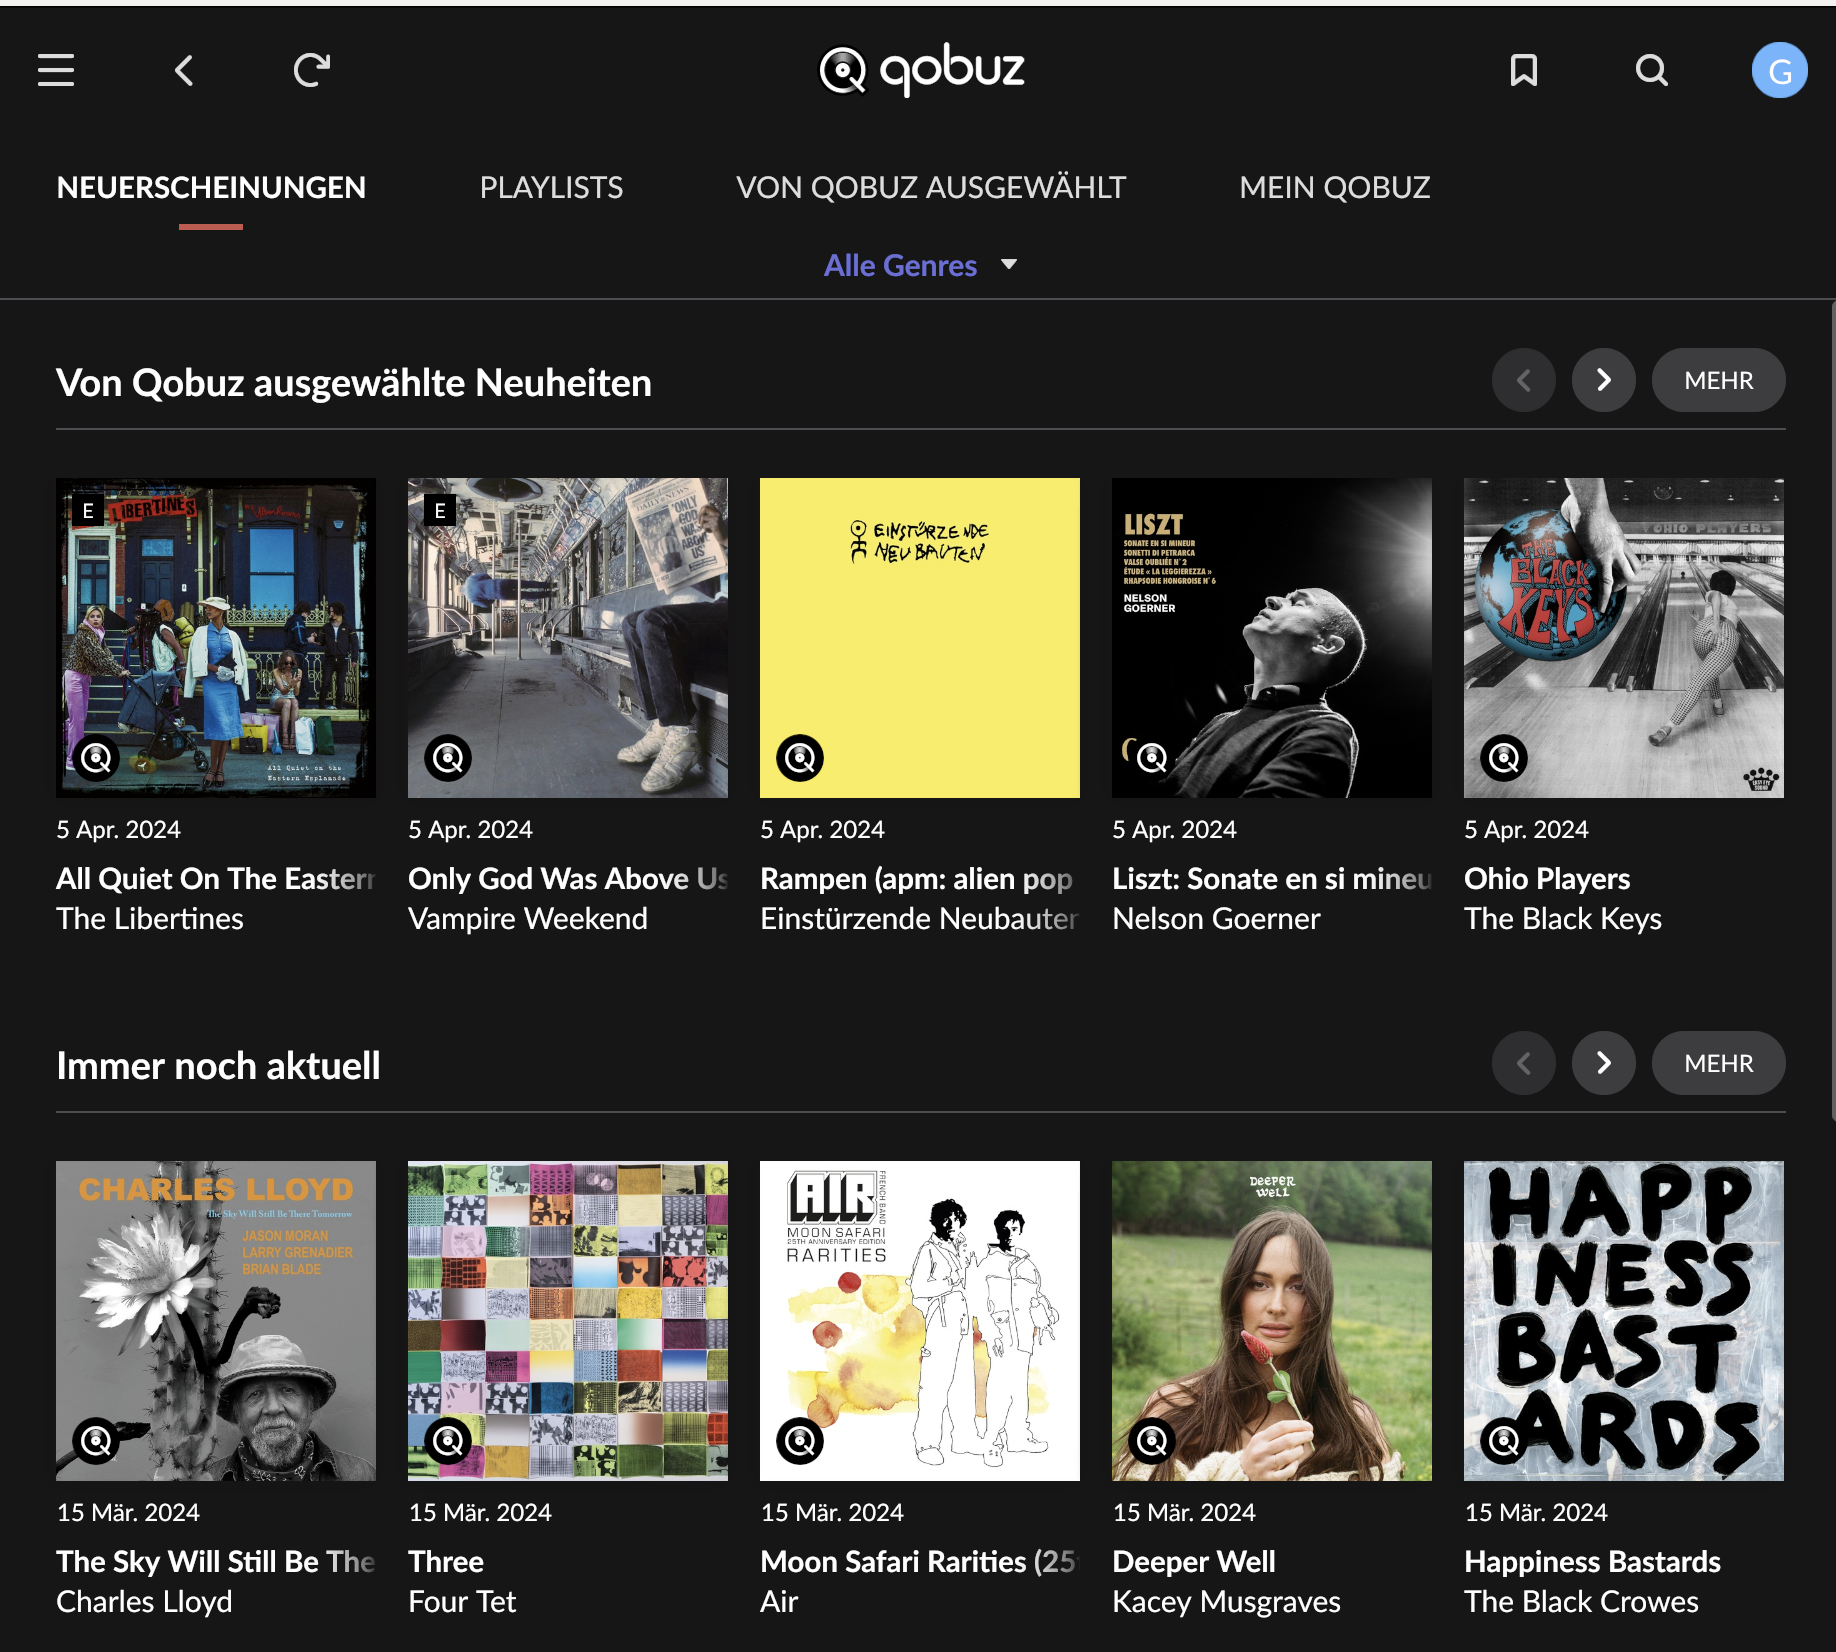The width and height of the screenshot is (1836, 1652).
Task: Click Qobuz badge on Vampire Weekend cover
Action: 448,758
